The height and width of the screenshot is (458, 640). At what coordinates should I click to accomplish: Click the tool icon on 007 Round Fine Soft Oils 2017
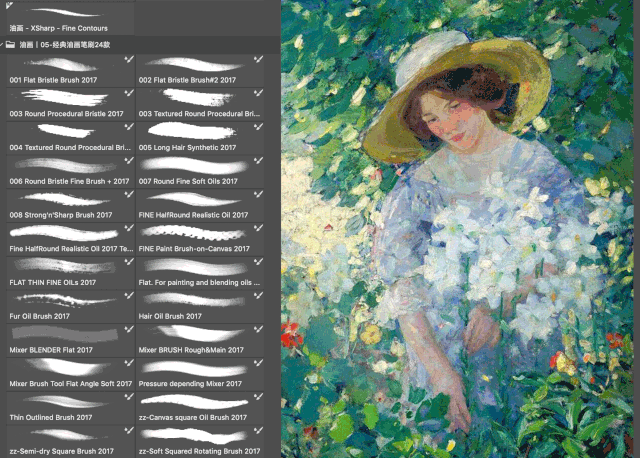pos(258,161)
